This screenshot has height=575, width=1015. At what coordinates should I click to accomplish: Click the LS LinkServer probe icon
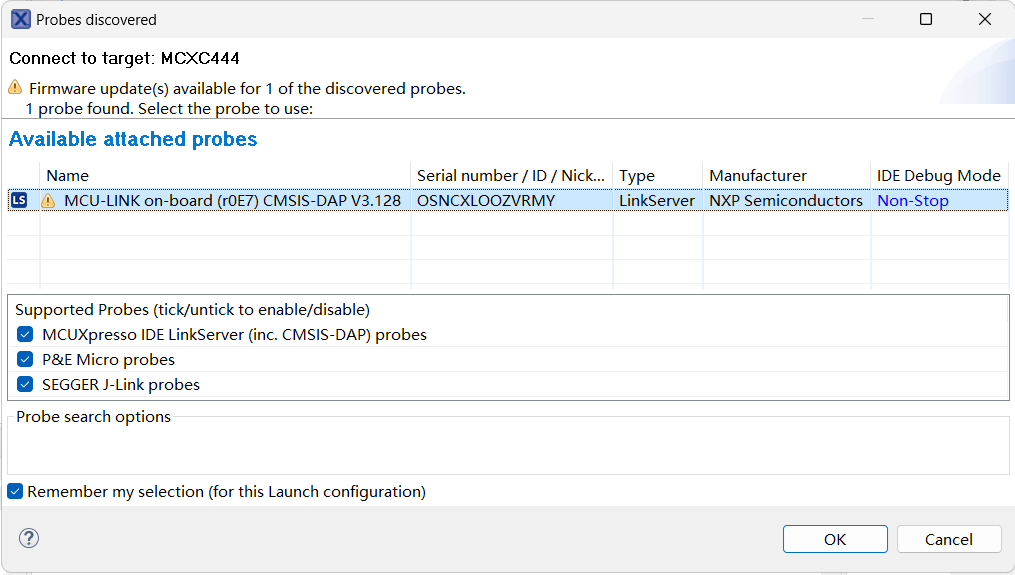[20, 201]
